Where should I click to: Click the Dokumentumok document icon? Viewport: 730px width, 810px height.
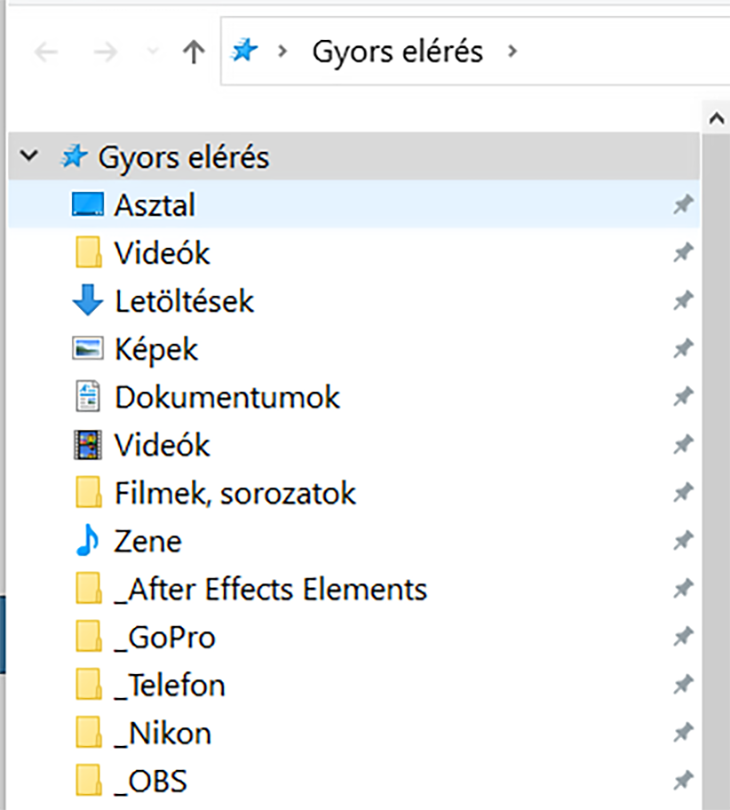[x=88, y=397]
